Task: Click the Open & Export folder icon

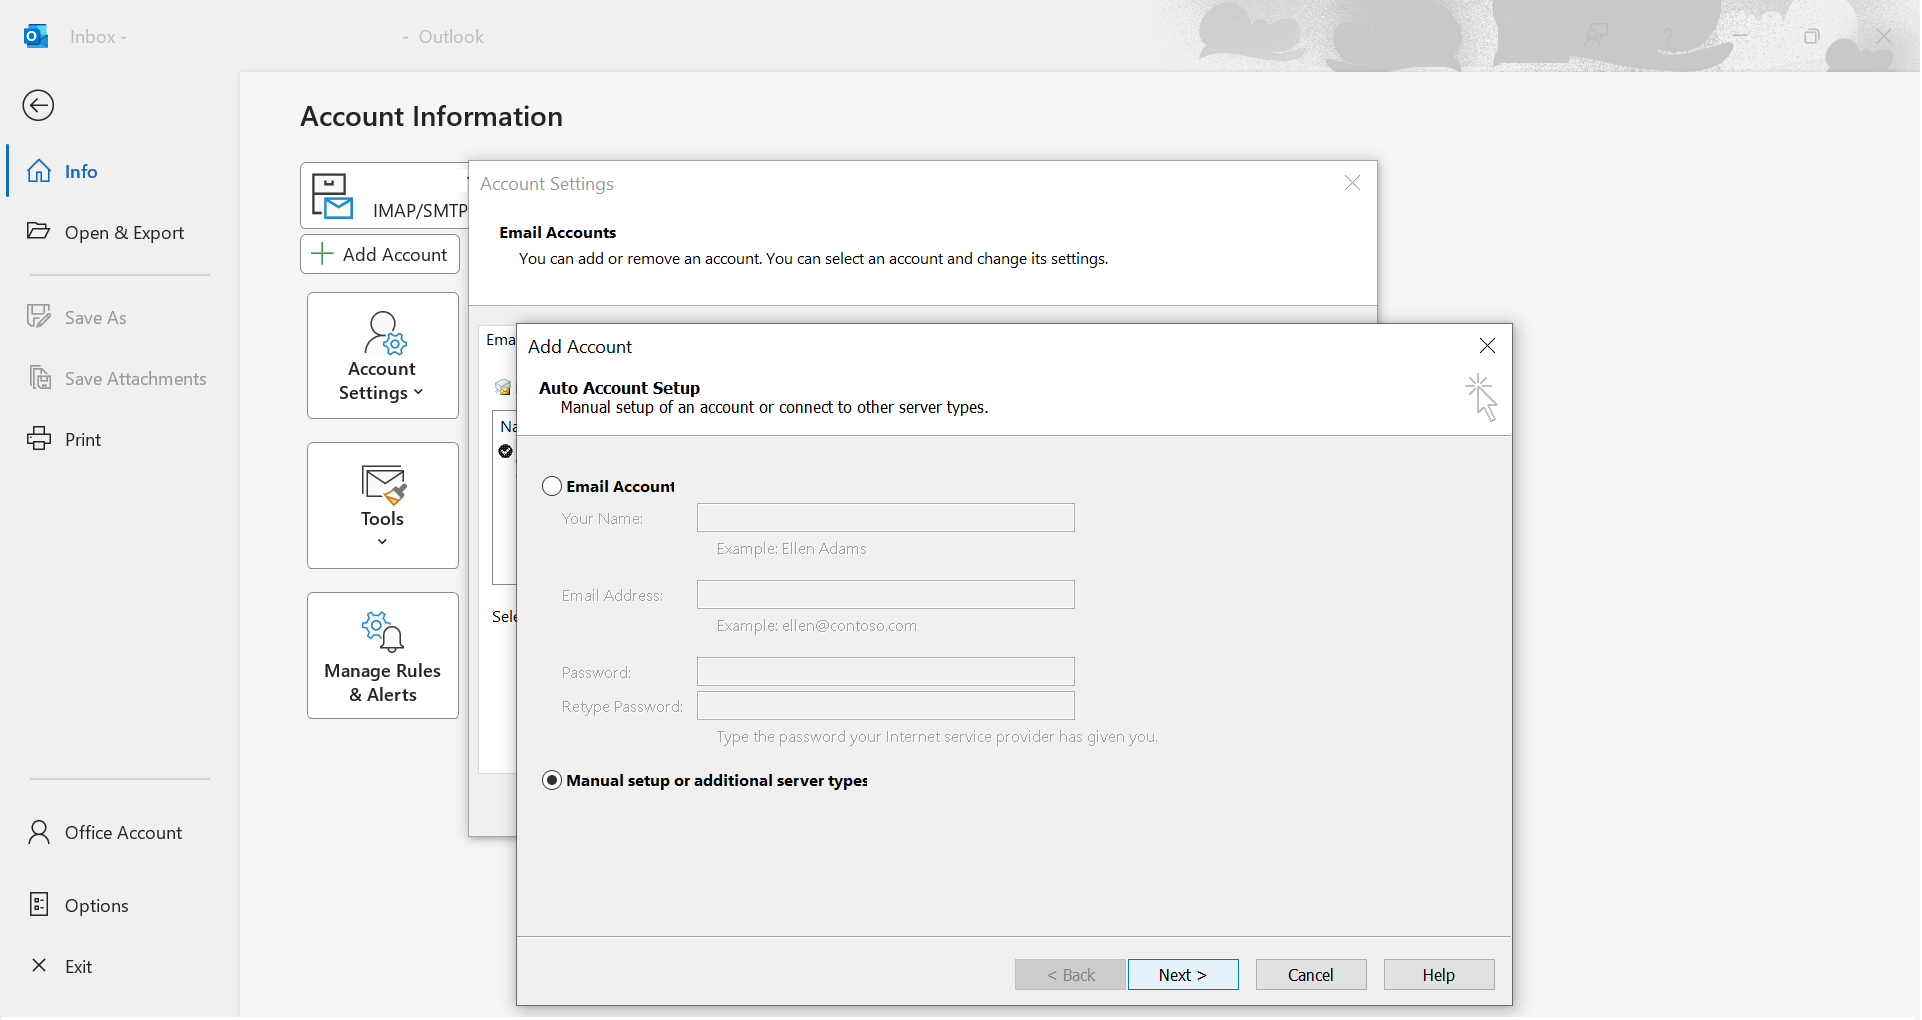Action: pyautogui.click(x=38, y=231)
